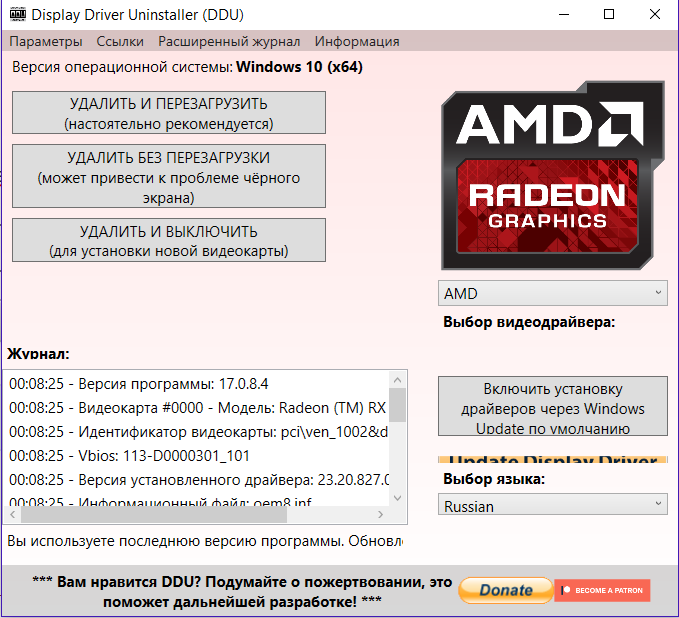This screenshot has height=618, width=679.
Task: Click УДАЛИТЬ БЕЗ ПЕРЕЗАГРУЗКИ button
Action: coord(169,176)
